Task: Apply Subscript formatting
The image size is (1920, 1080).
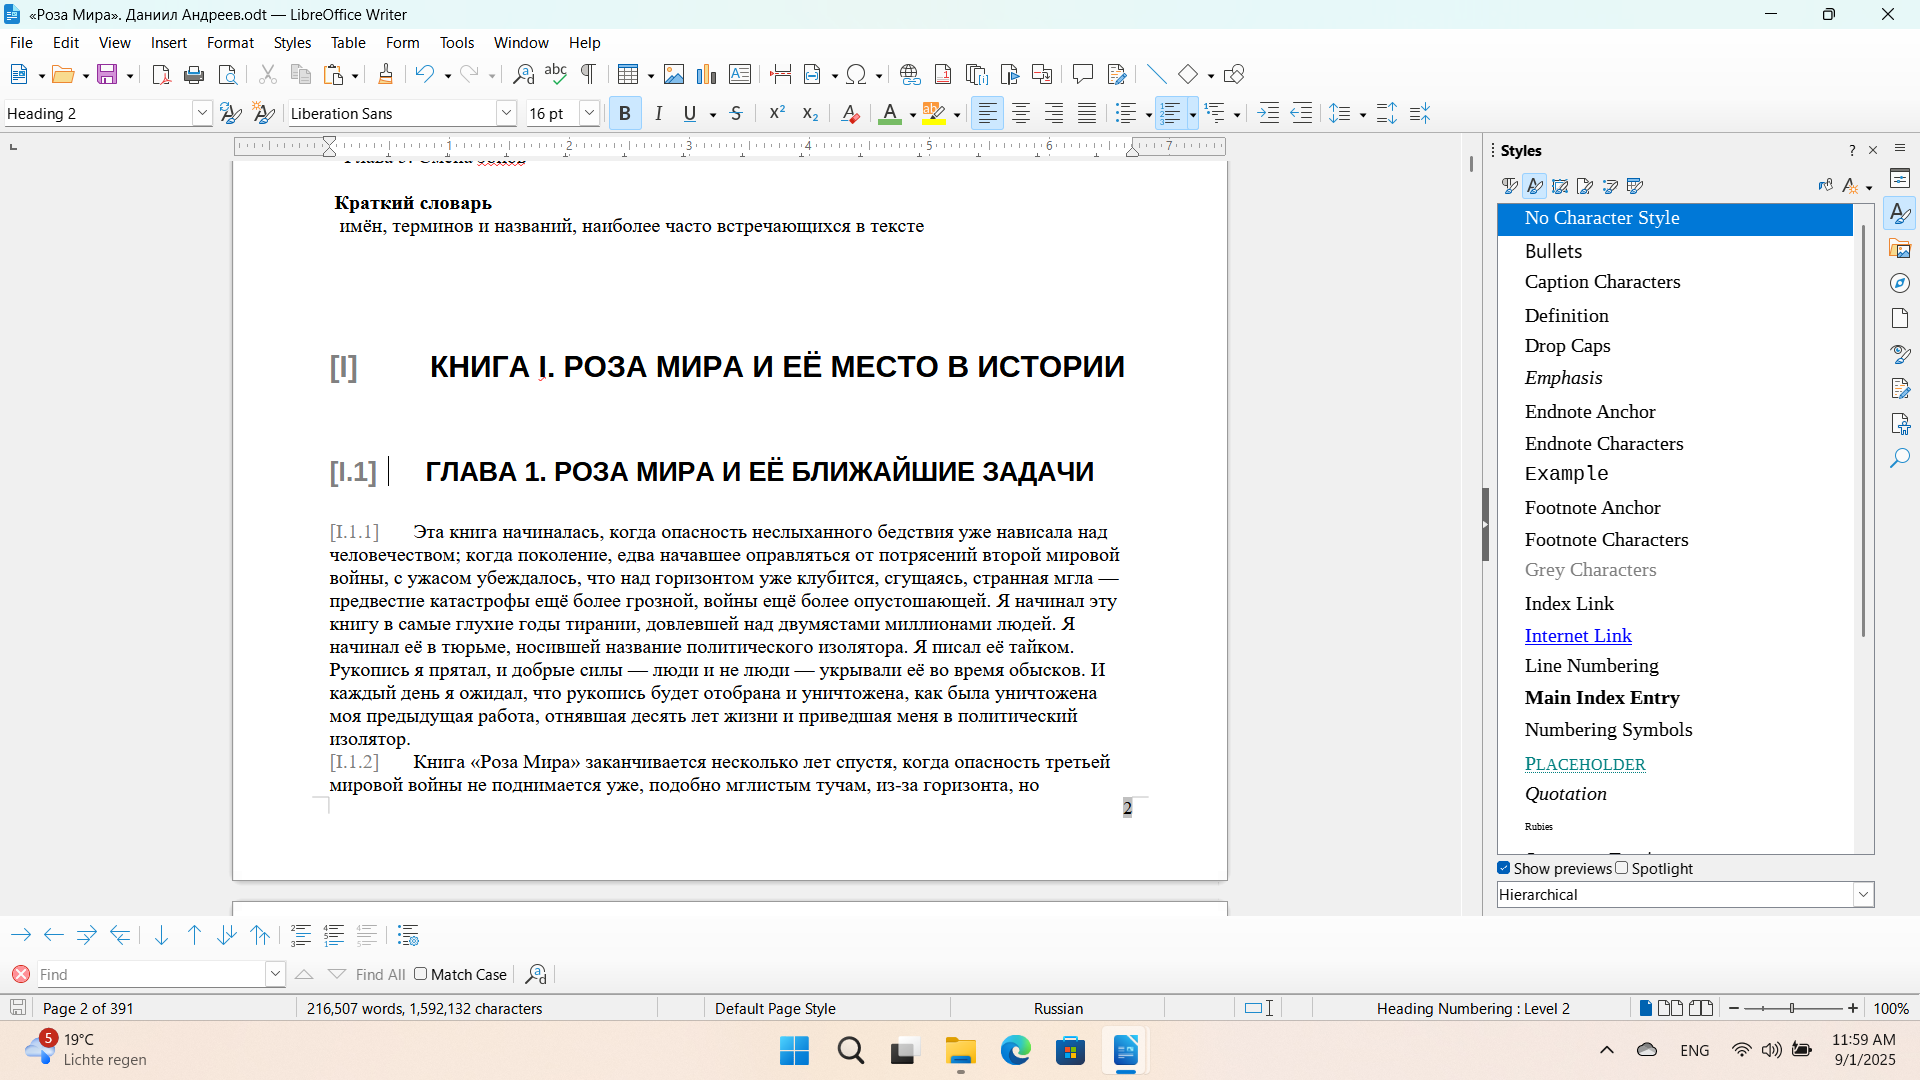Action: tap(810, 113)
